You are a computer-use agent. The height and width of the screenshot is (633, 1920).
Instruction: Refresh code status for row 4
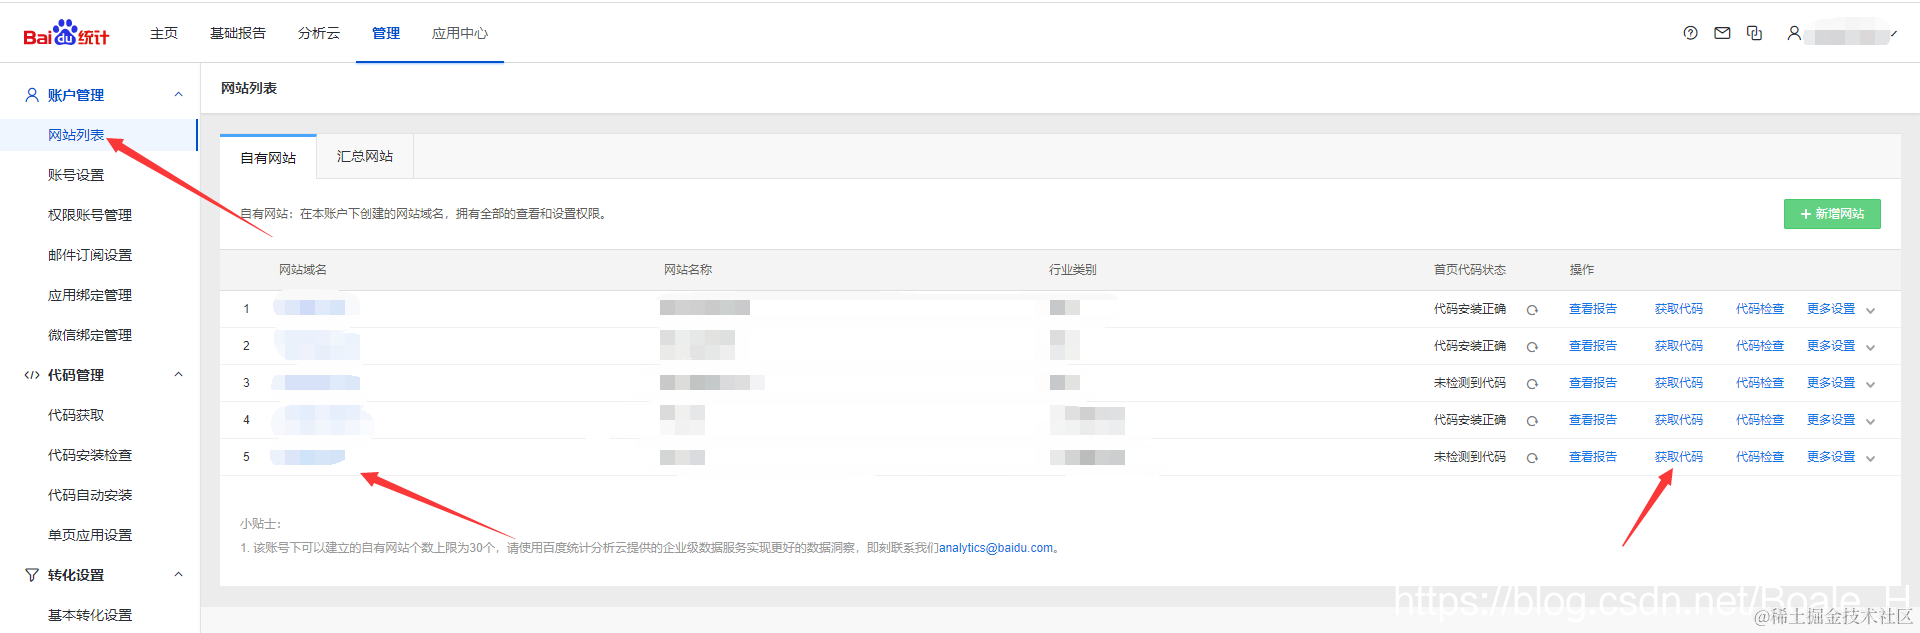click(1532, 421)
